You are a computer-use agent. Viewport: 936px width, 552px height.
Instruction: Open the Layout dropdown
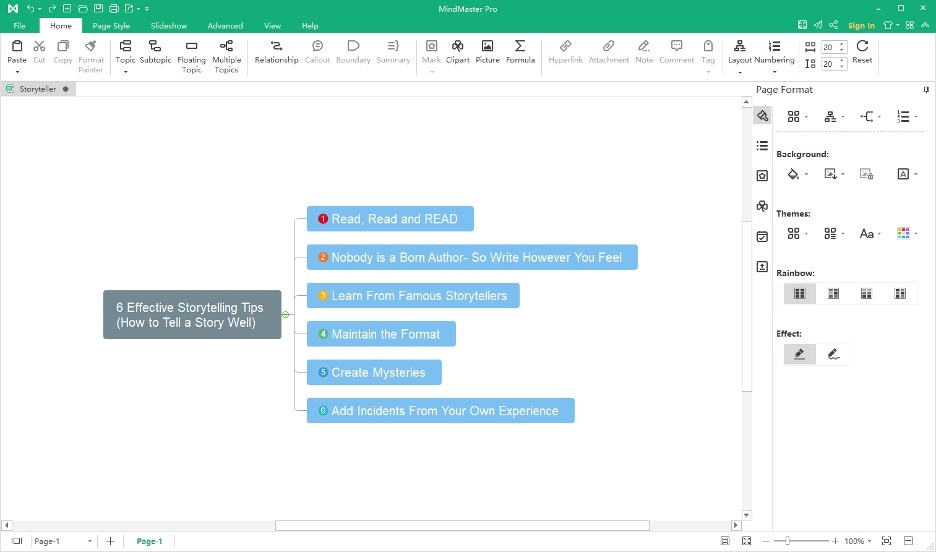[x=740, y=72]
